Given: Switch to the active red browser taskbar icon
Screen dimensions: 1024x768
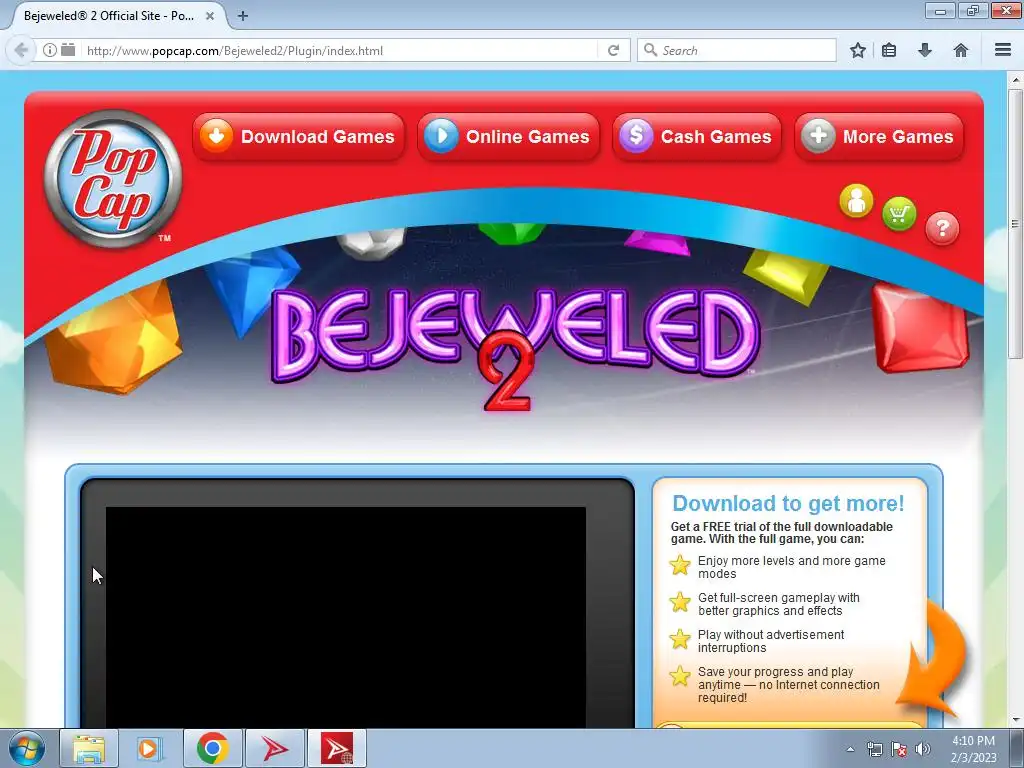Looking at the screenshot, I should (x=337, y=748).
